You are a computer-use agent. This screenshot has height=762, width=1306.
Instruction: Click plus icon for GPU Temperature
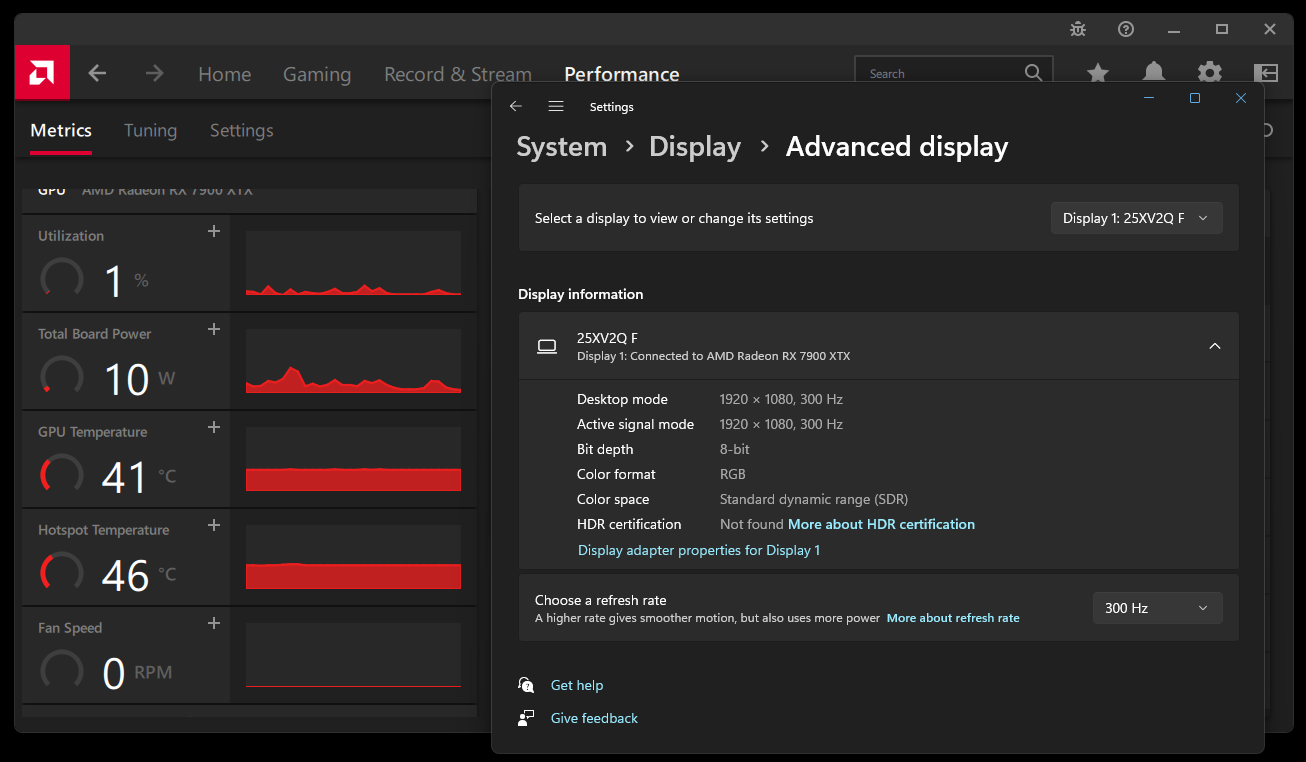click(x=213, y=428)
